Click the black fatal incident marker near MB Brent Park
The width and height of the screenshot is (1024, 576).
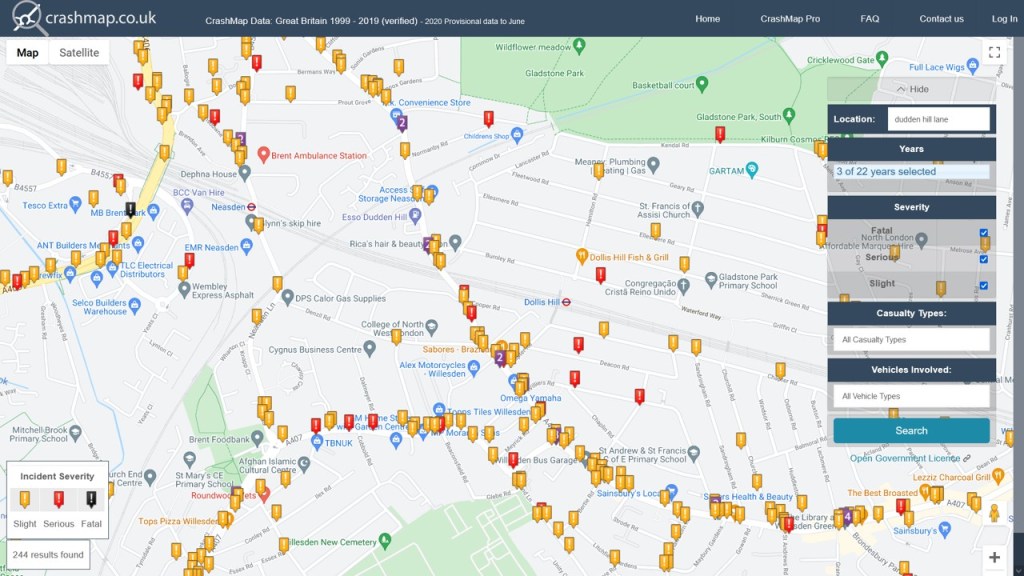(130, 209)
